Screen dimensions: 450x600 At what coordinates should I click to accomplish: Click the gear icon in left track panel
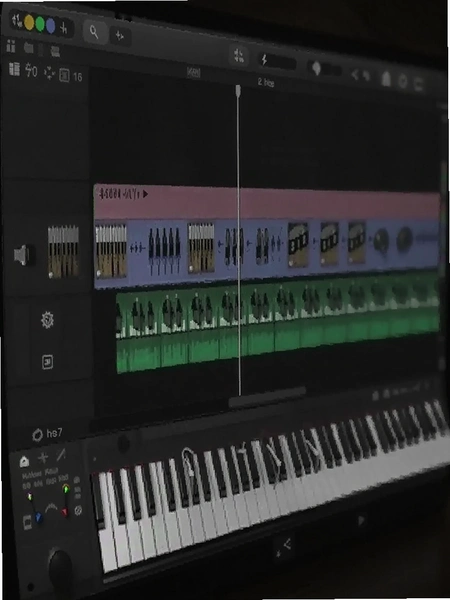(47, 320)
